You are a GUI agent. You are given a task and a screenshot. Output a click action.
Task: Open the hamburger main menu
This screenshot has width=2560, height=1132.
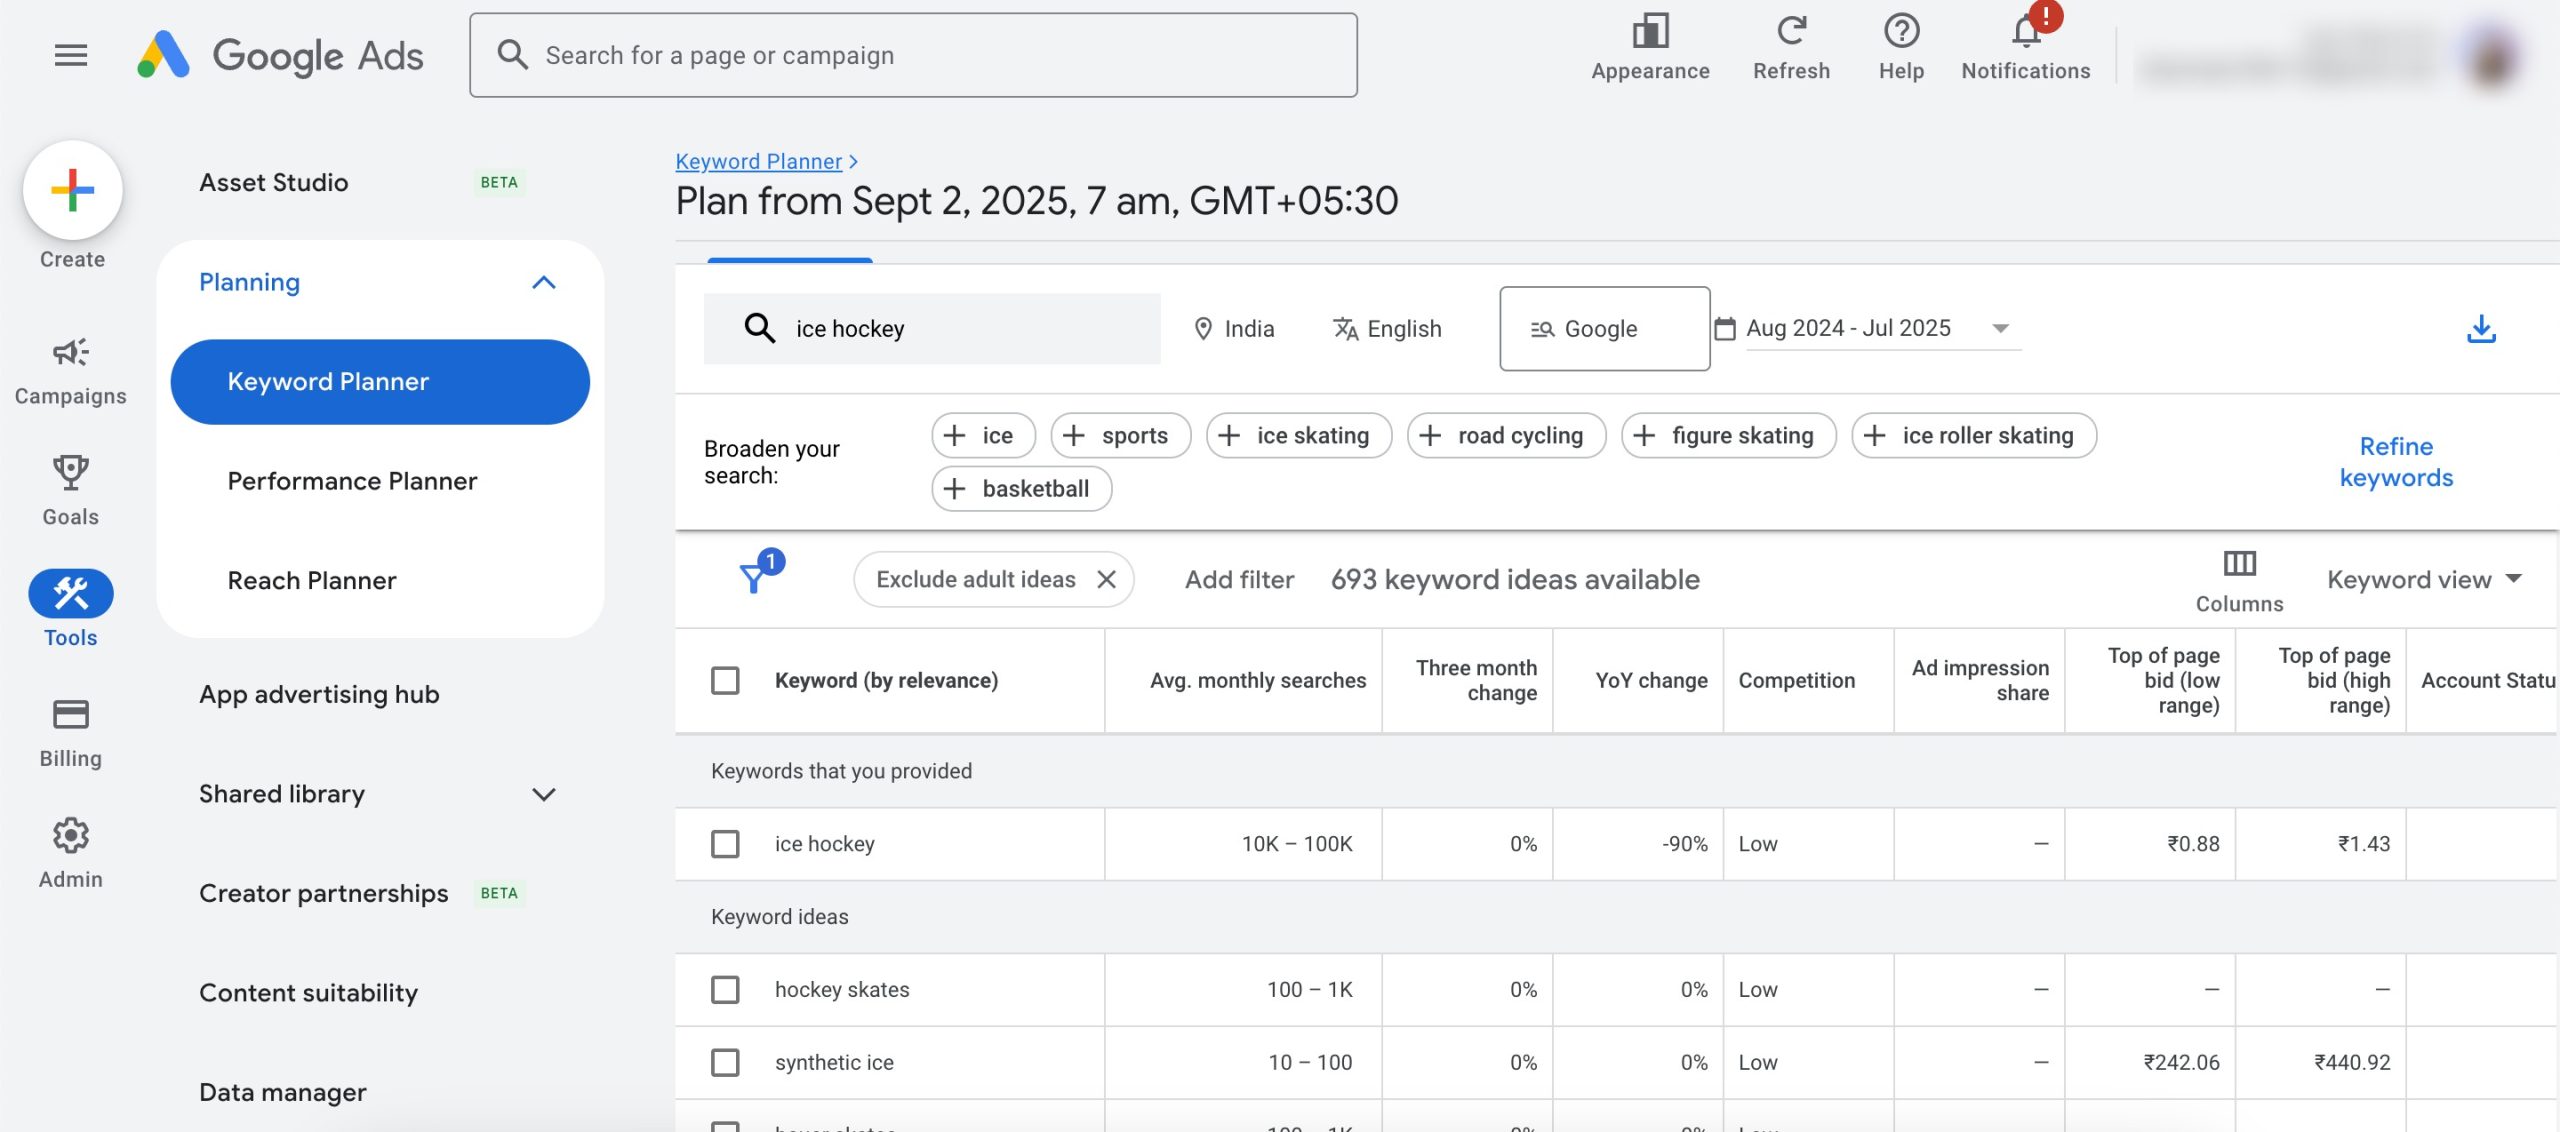[x=70, y=55]
